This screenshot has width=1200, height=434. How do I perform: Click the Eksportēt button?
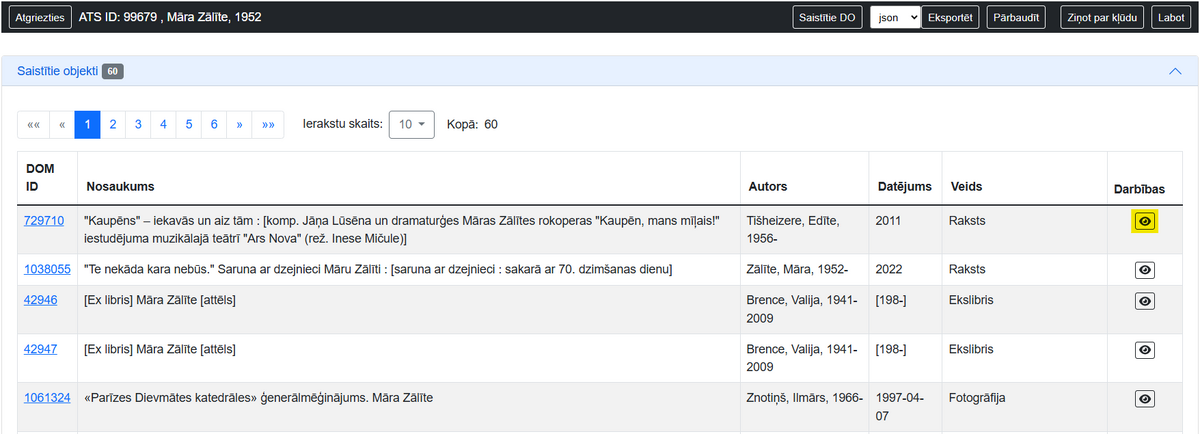tap(950, 17)
